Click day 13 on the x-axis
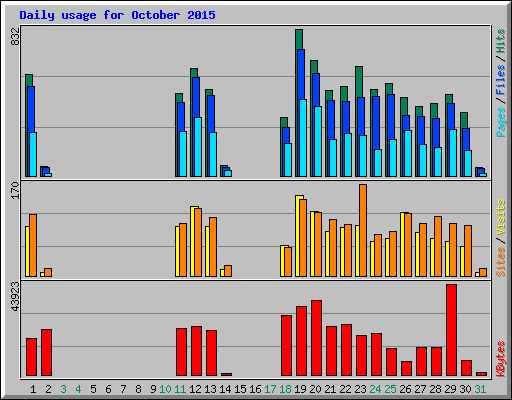Viewport: 512px width, 400px height. click(210, 389)
